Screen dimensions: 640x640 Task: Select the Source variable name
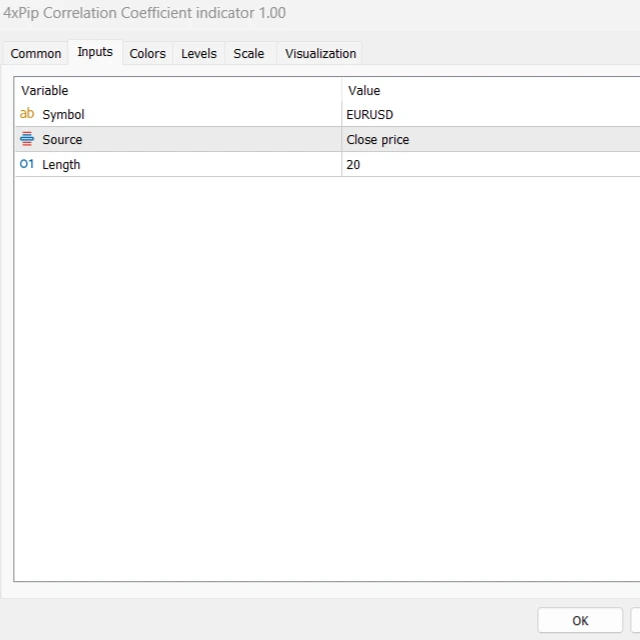pos(62,139)
